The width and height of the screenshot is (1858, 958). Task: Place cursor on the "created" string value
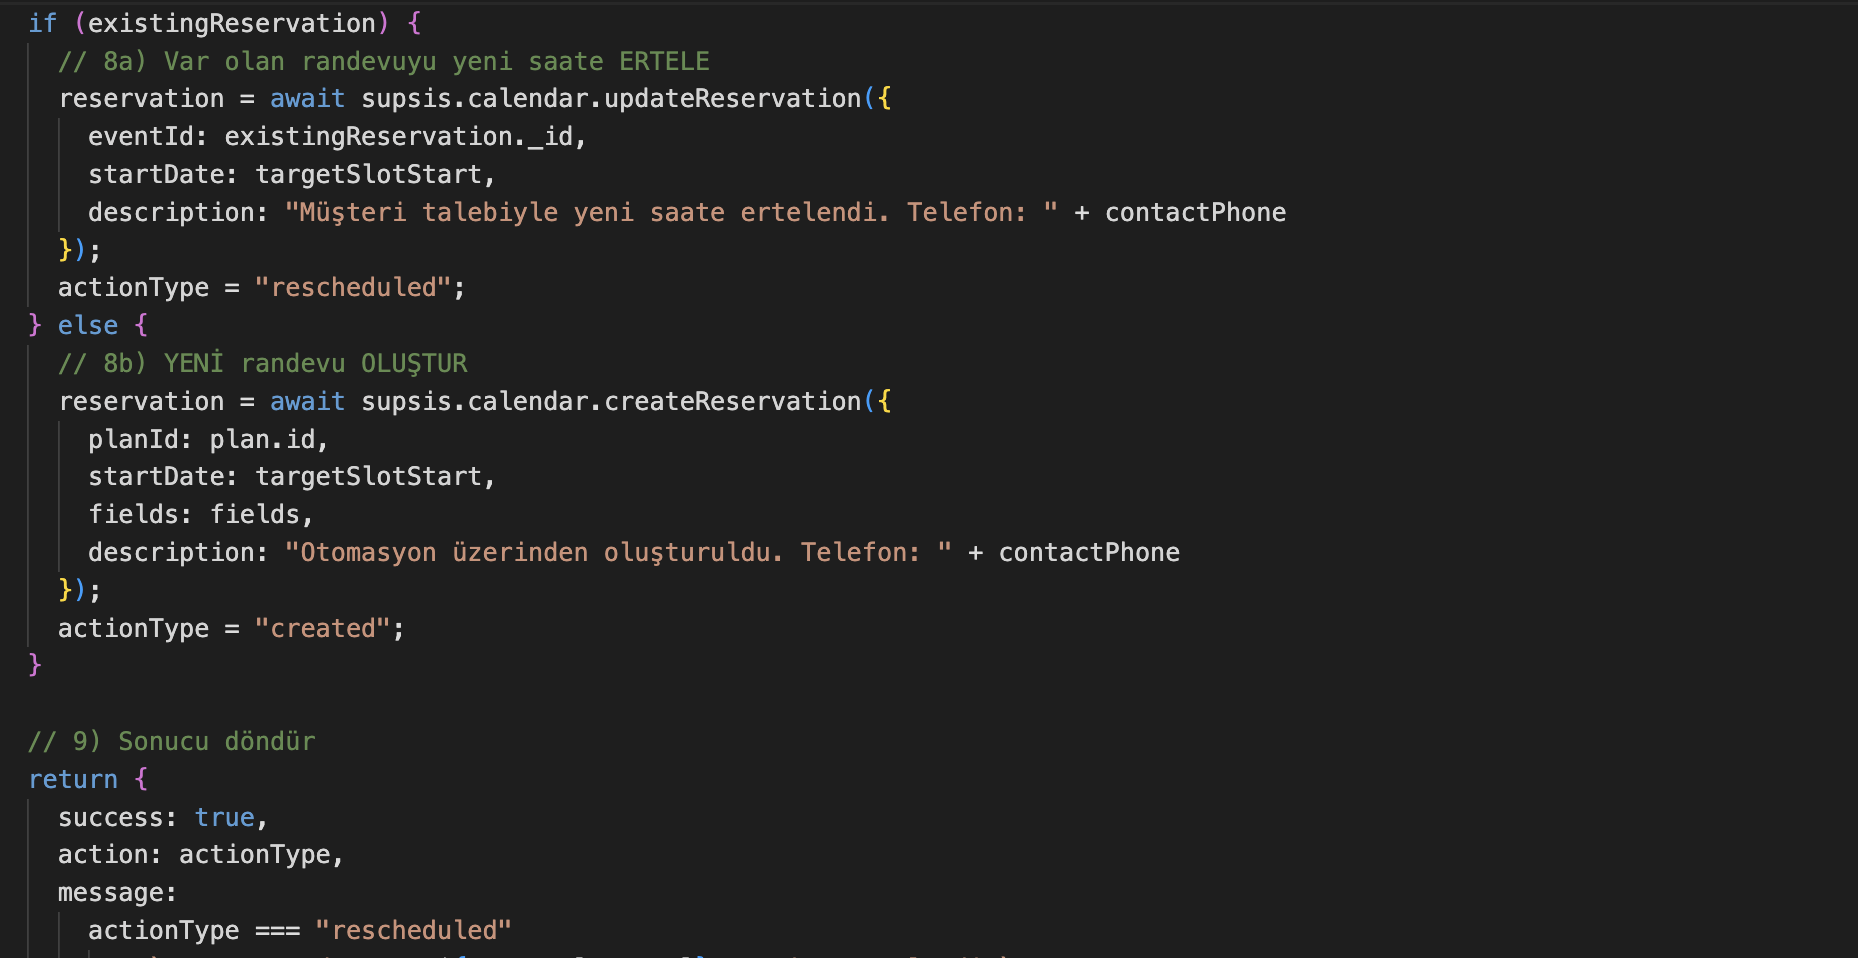pos(323,629)
